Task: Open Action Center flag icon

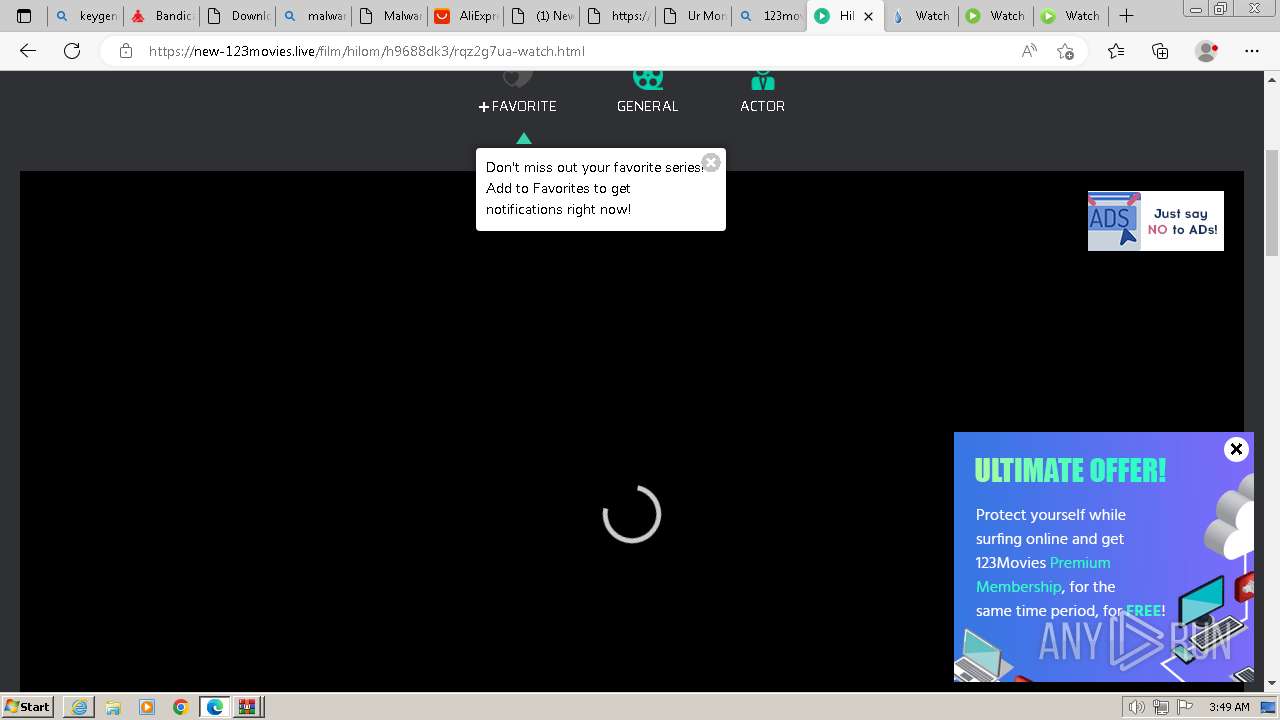Action: point(1186,707)
